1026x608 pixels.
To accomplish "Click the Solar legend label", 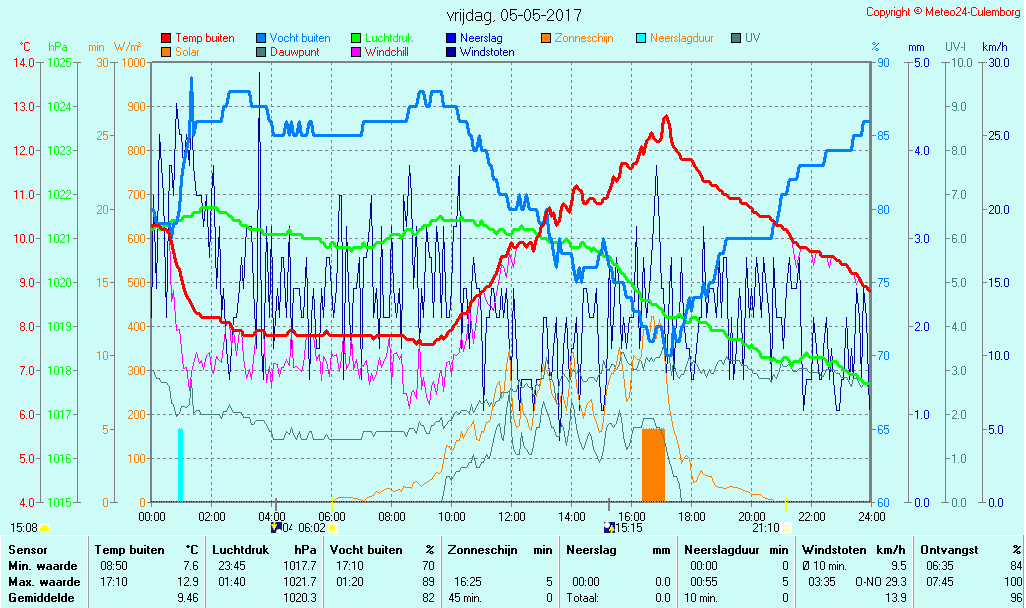I will tap(188, 52).
